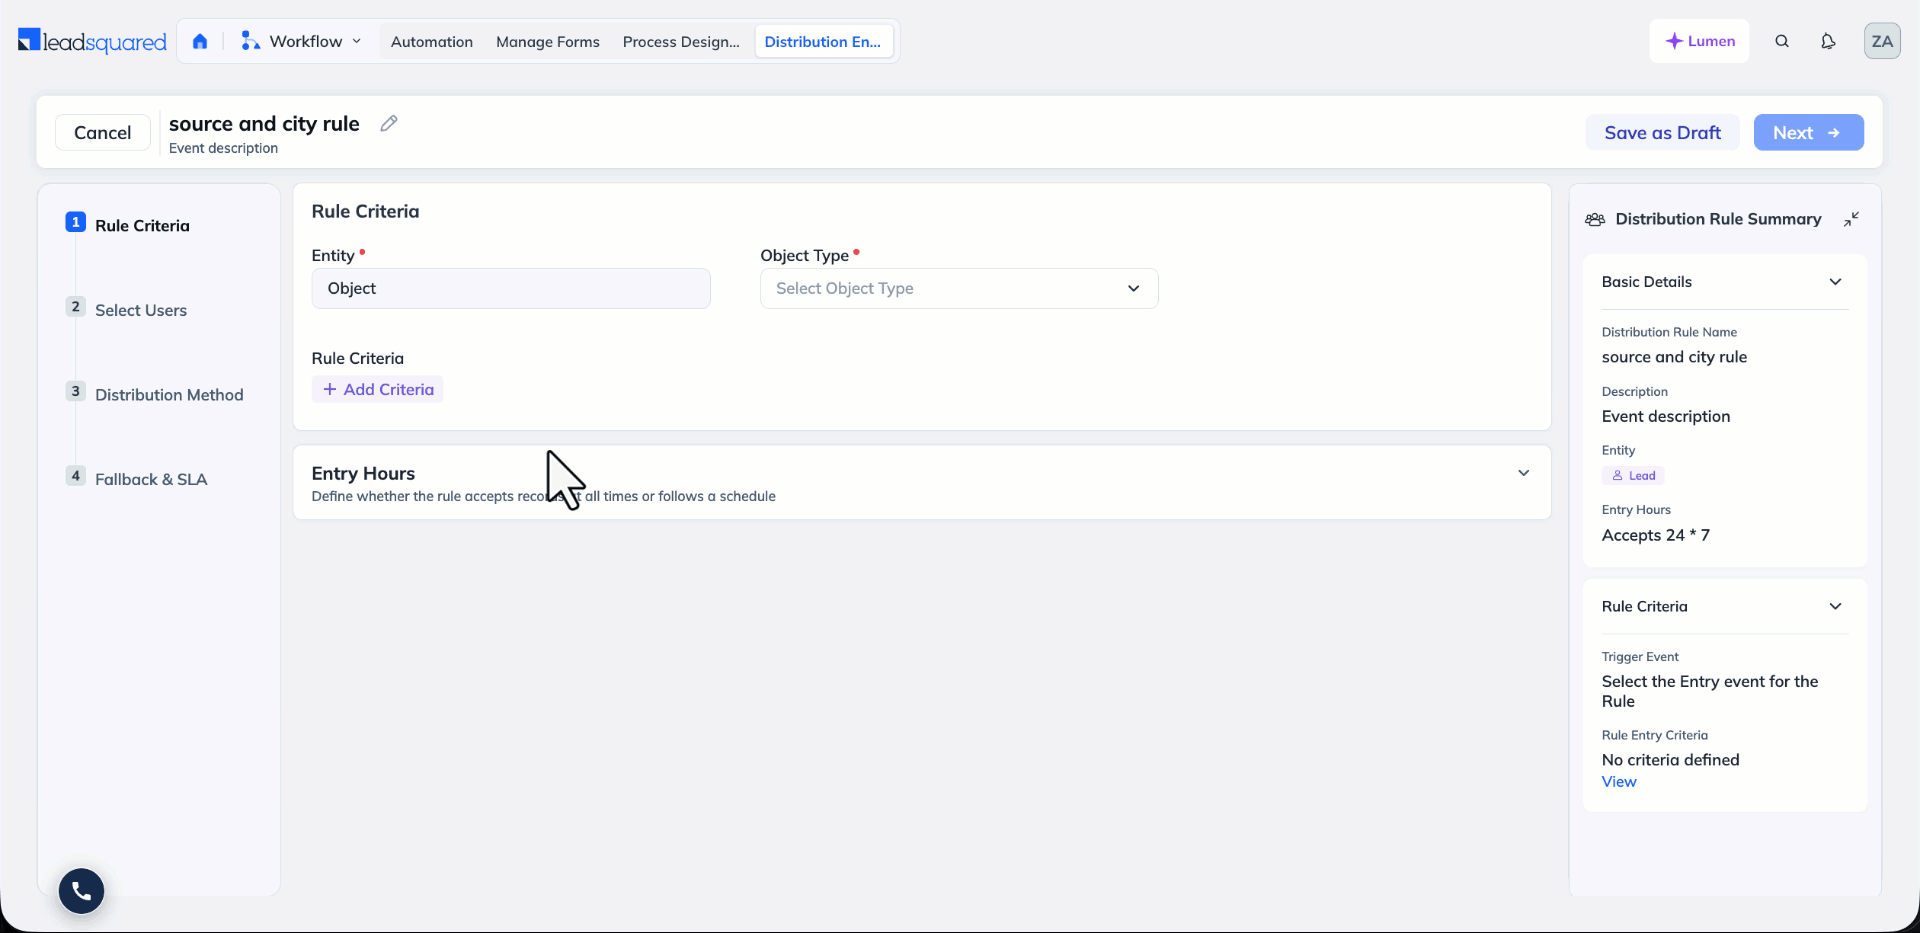Click the 'Accepts 24 * 7' value

point(1656,535)
